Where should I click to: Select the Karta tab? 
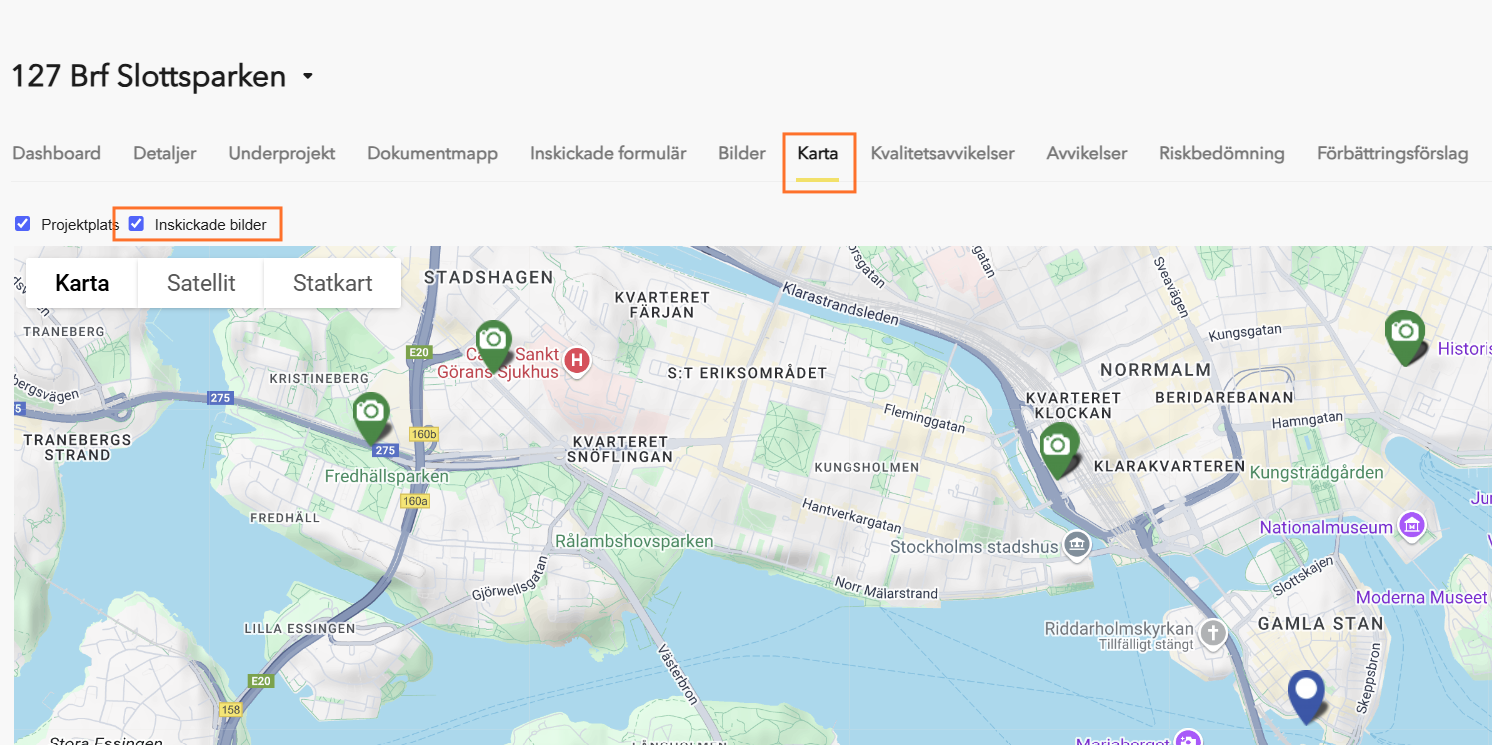point(818,154)
